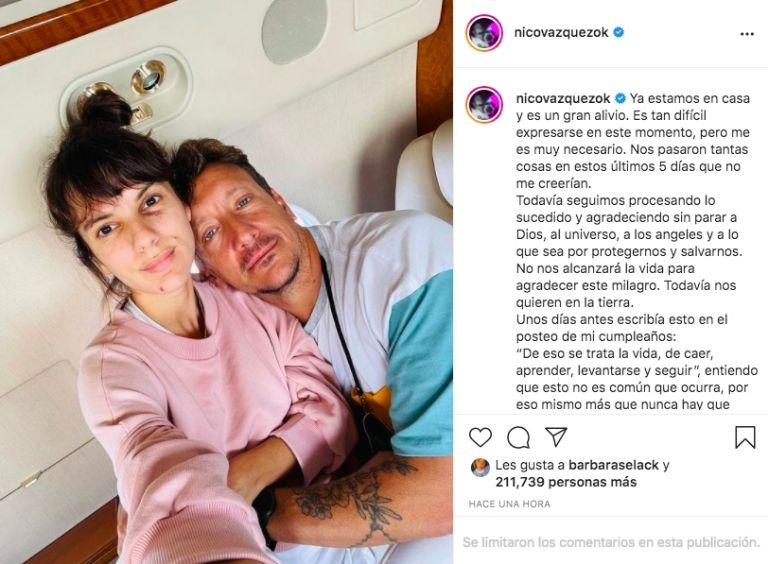
Task: Click the header profile picture avatar
Action: pos(484,33)
